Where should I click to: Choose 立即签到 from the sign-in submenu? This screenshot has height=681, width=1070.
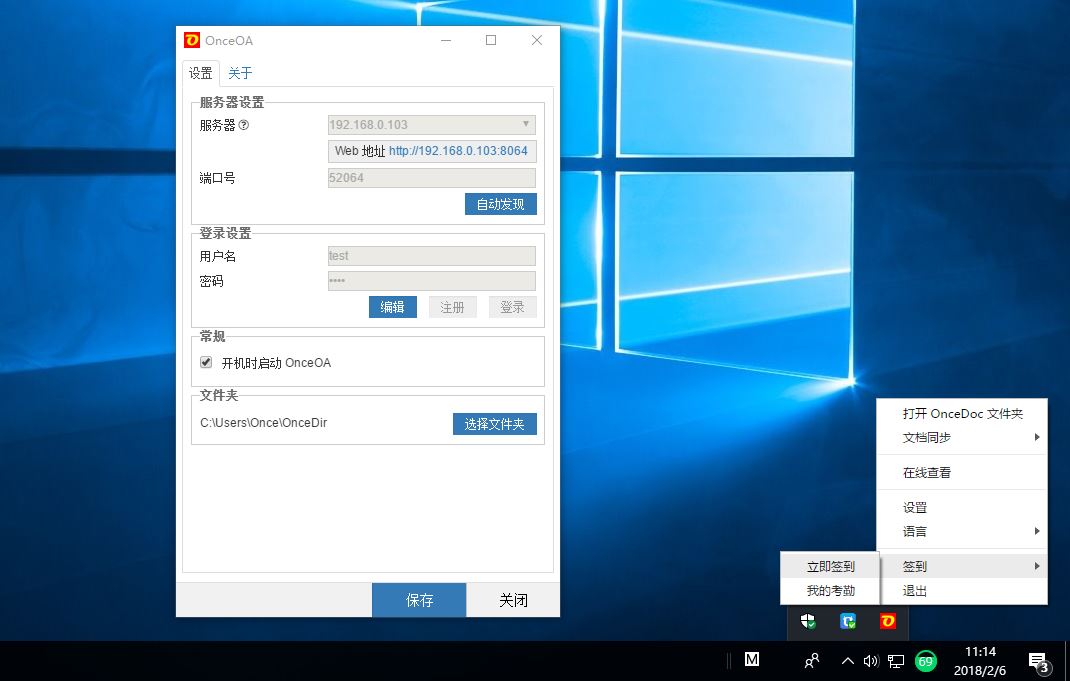[x=830, y=565]
